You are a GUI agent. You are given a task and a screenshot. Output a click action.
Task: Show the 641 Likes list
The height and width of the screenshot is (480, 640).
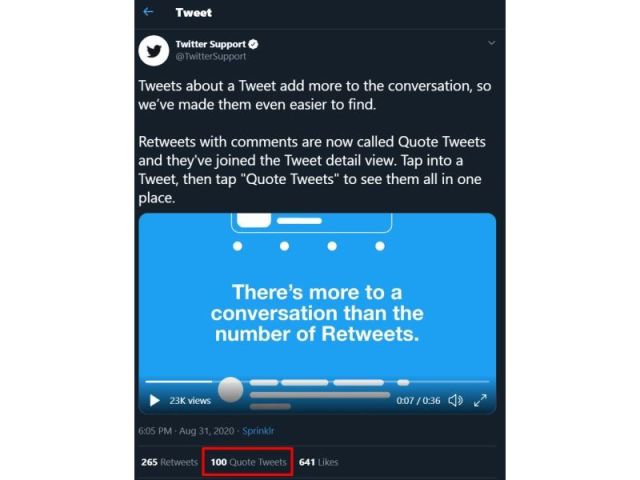(318, 462)
